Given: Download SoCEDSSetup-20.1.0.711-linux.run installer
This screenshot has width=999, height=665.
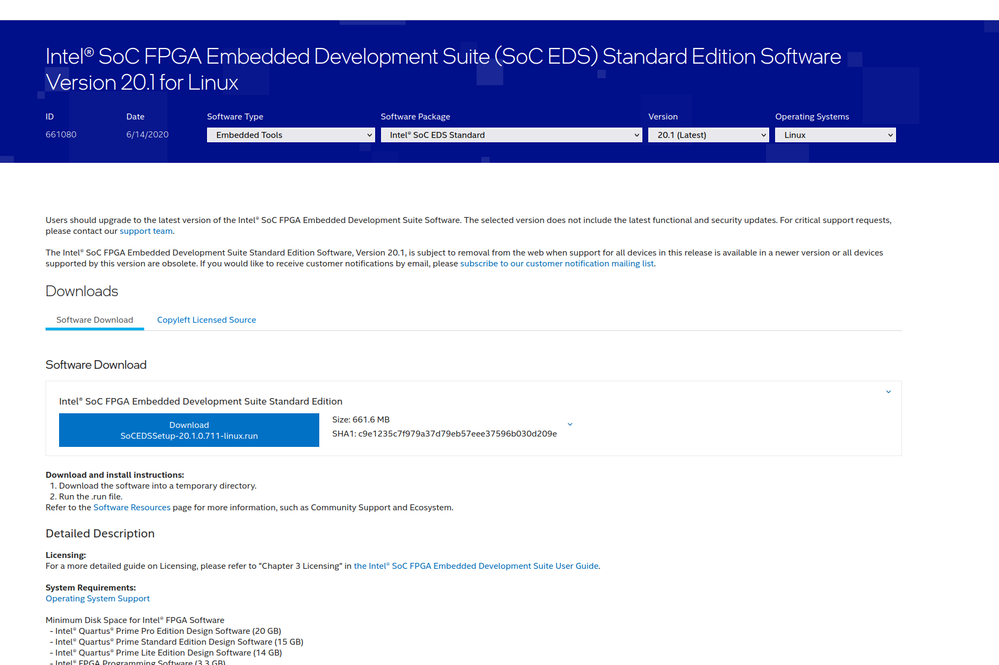Looking at the screenshot, I should (189, 431).
